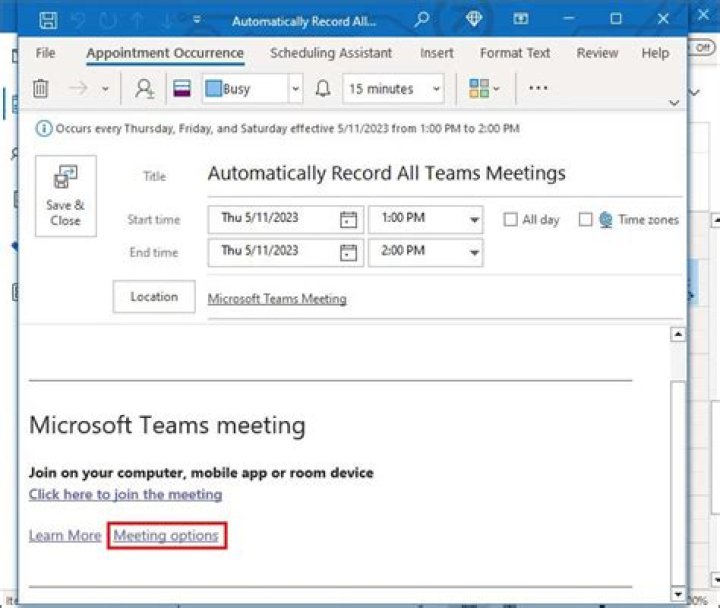720x608 pixels.
Task: Open the Help tab
Action: coord(655,53)
